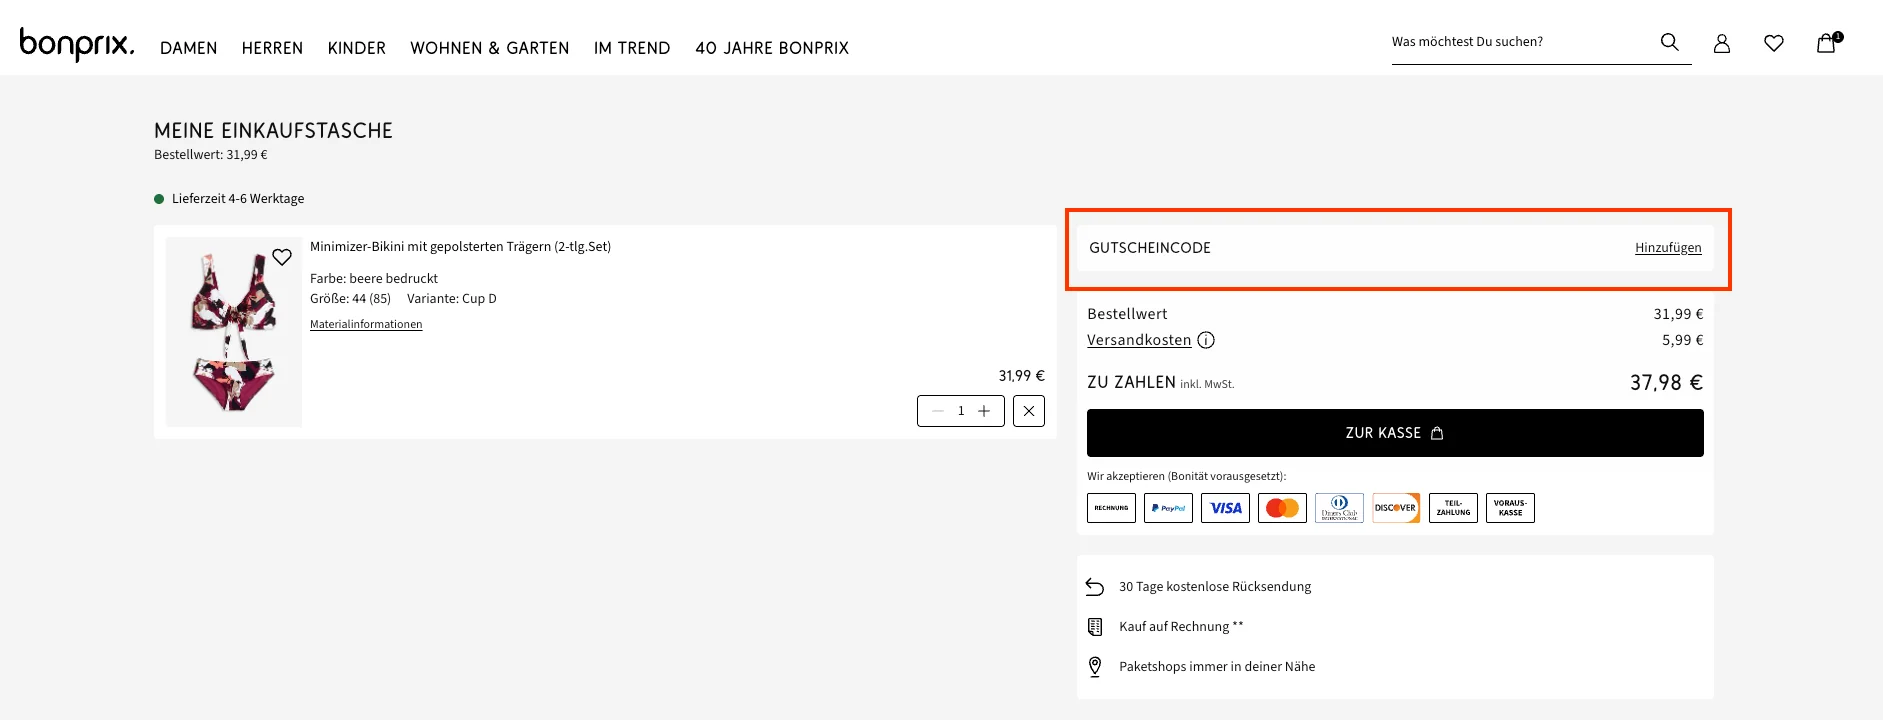
Task: Open the DAMEN menu
Action: coord(189,48)
